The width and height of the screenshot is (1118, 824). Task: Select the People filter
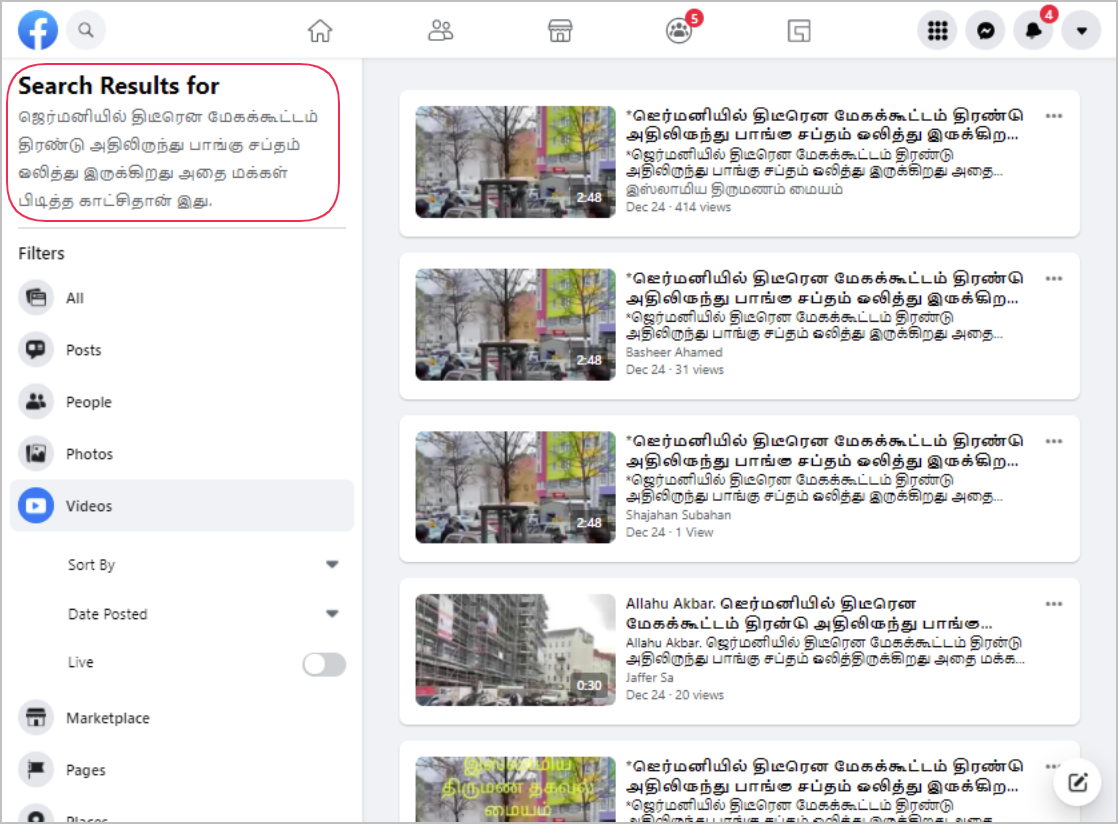coord(182,402)
